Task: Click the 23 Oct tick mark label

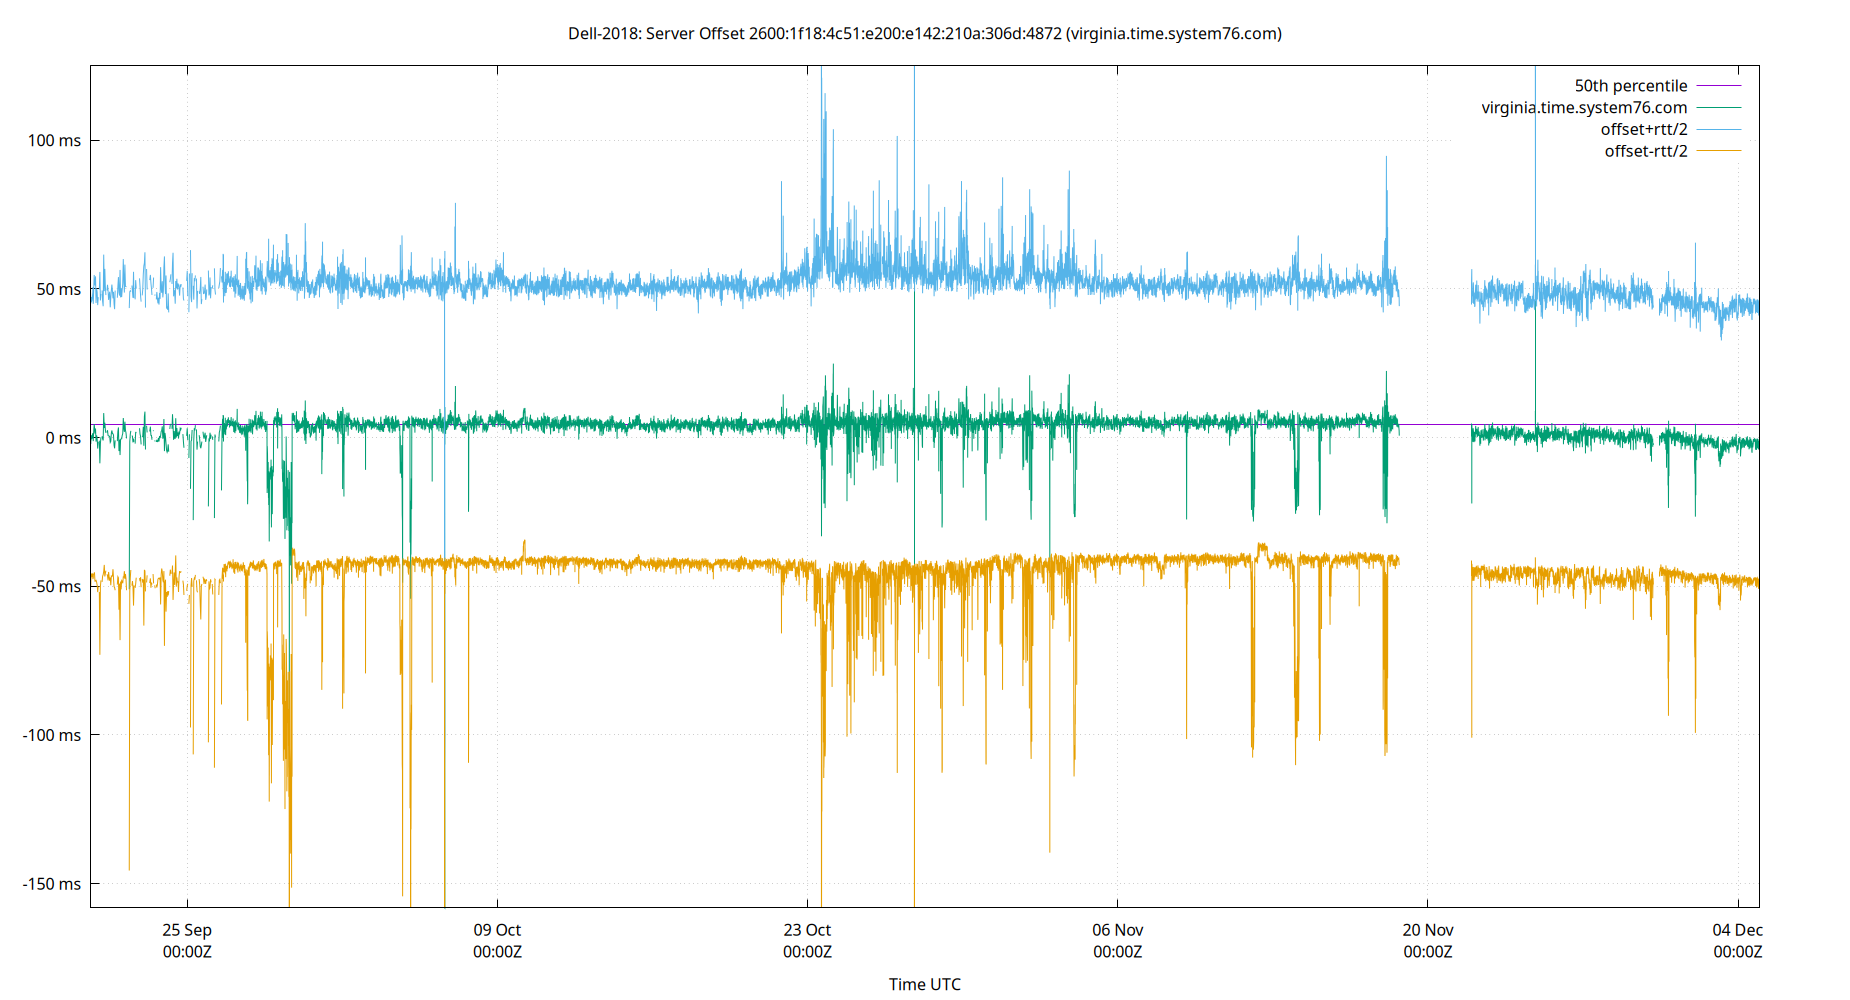Action: click(x=806, y=930)
